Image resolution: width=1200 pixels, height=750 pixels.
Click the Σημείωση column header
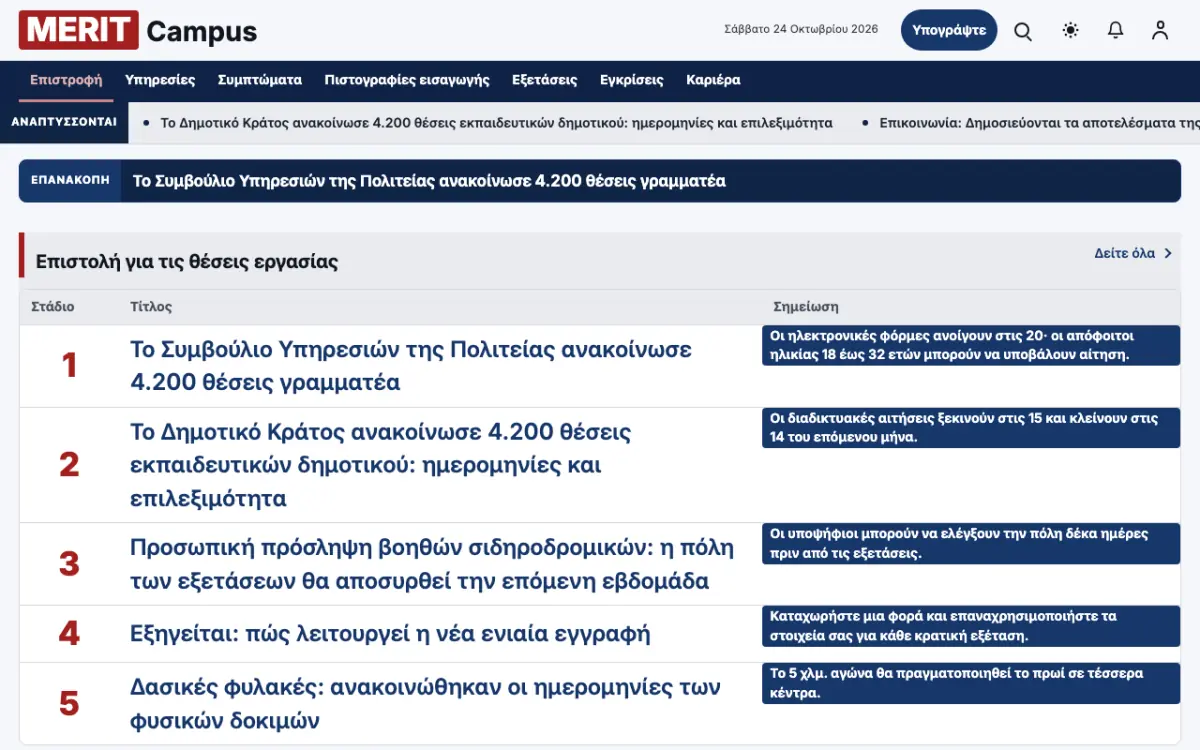point(806,307)
